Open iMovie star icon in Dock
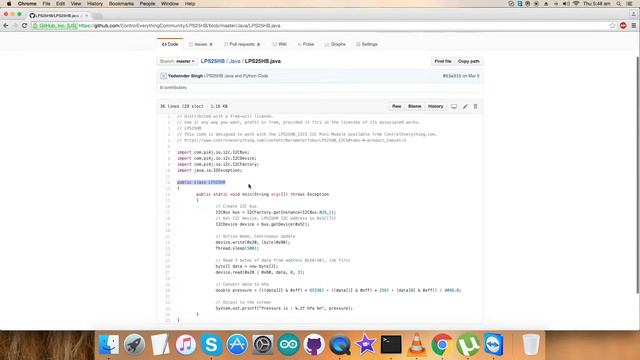The image size is (640, 360). point(365,344)
